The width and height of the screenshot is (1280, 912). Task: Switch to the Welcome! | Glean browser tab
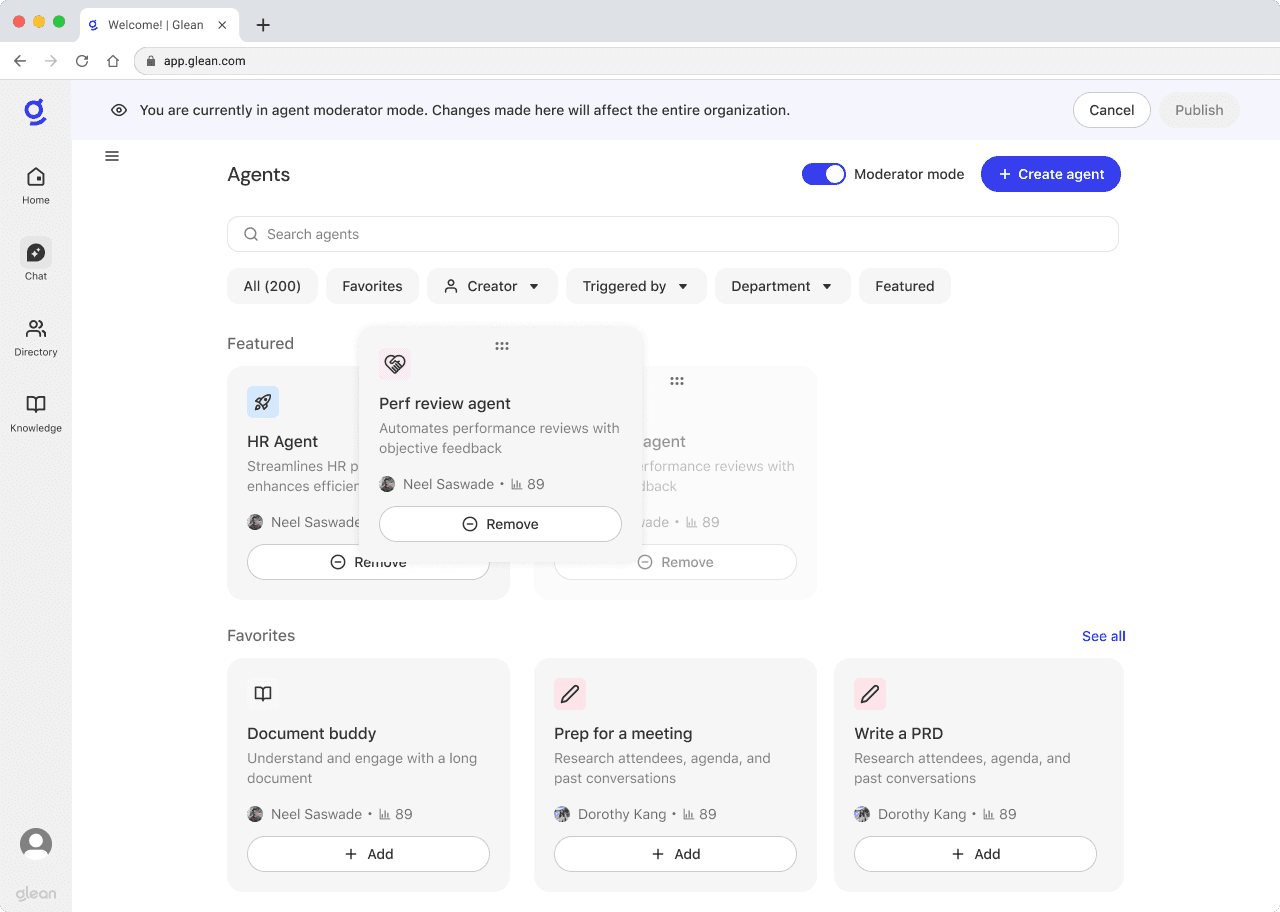click(157, 25)
